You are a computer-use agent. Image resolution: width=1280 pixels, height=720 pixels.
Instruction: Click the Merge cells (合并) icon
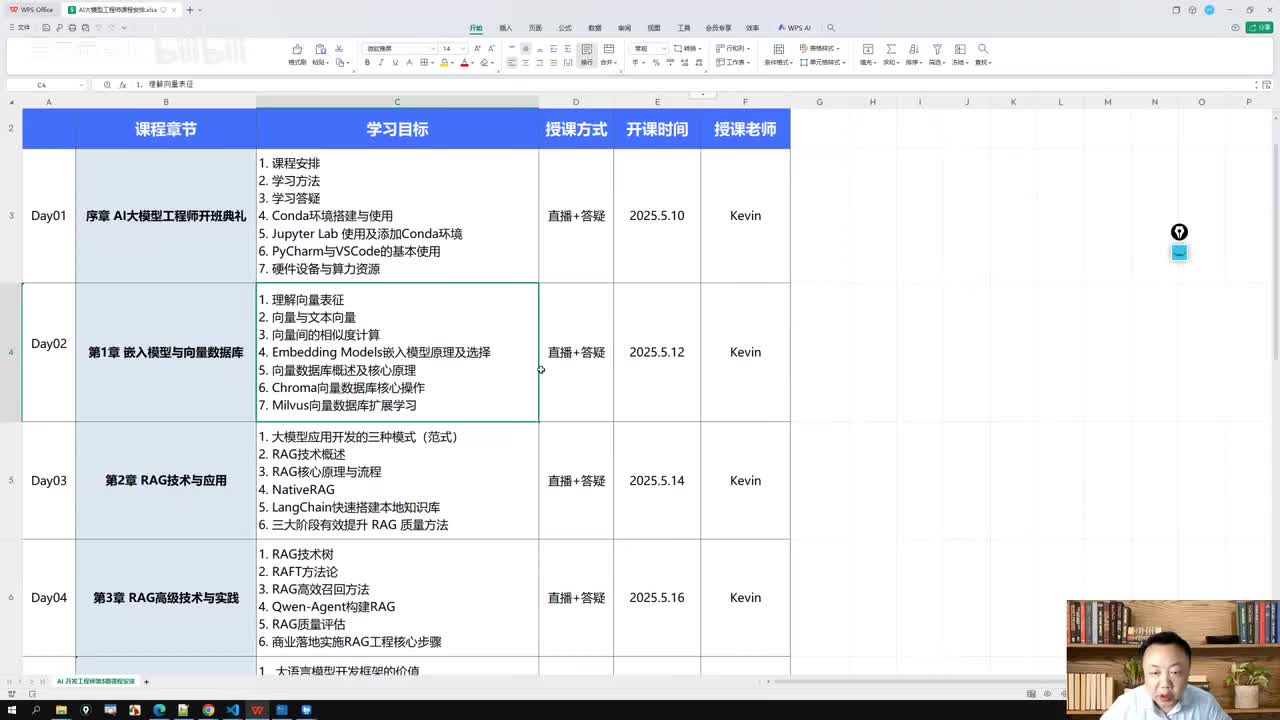[609, 49]
